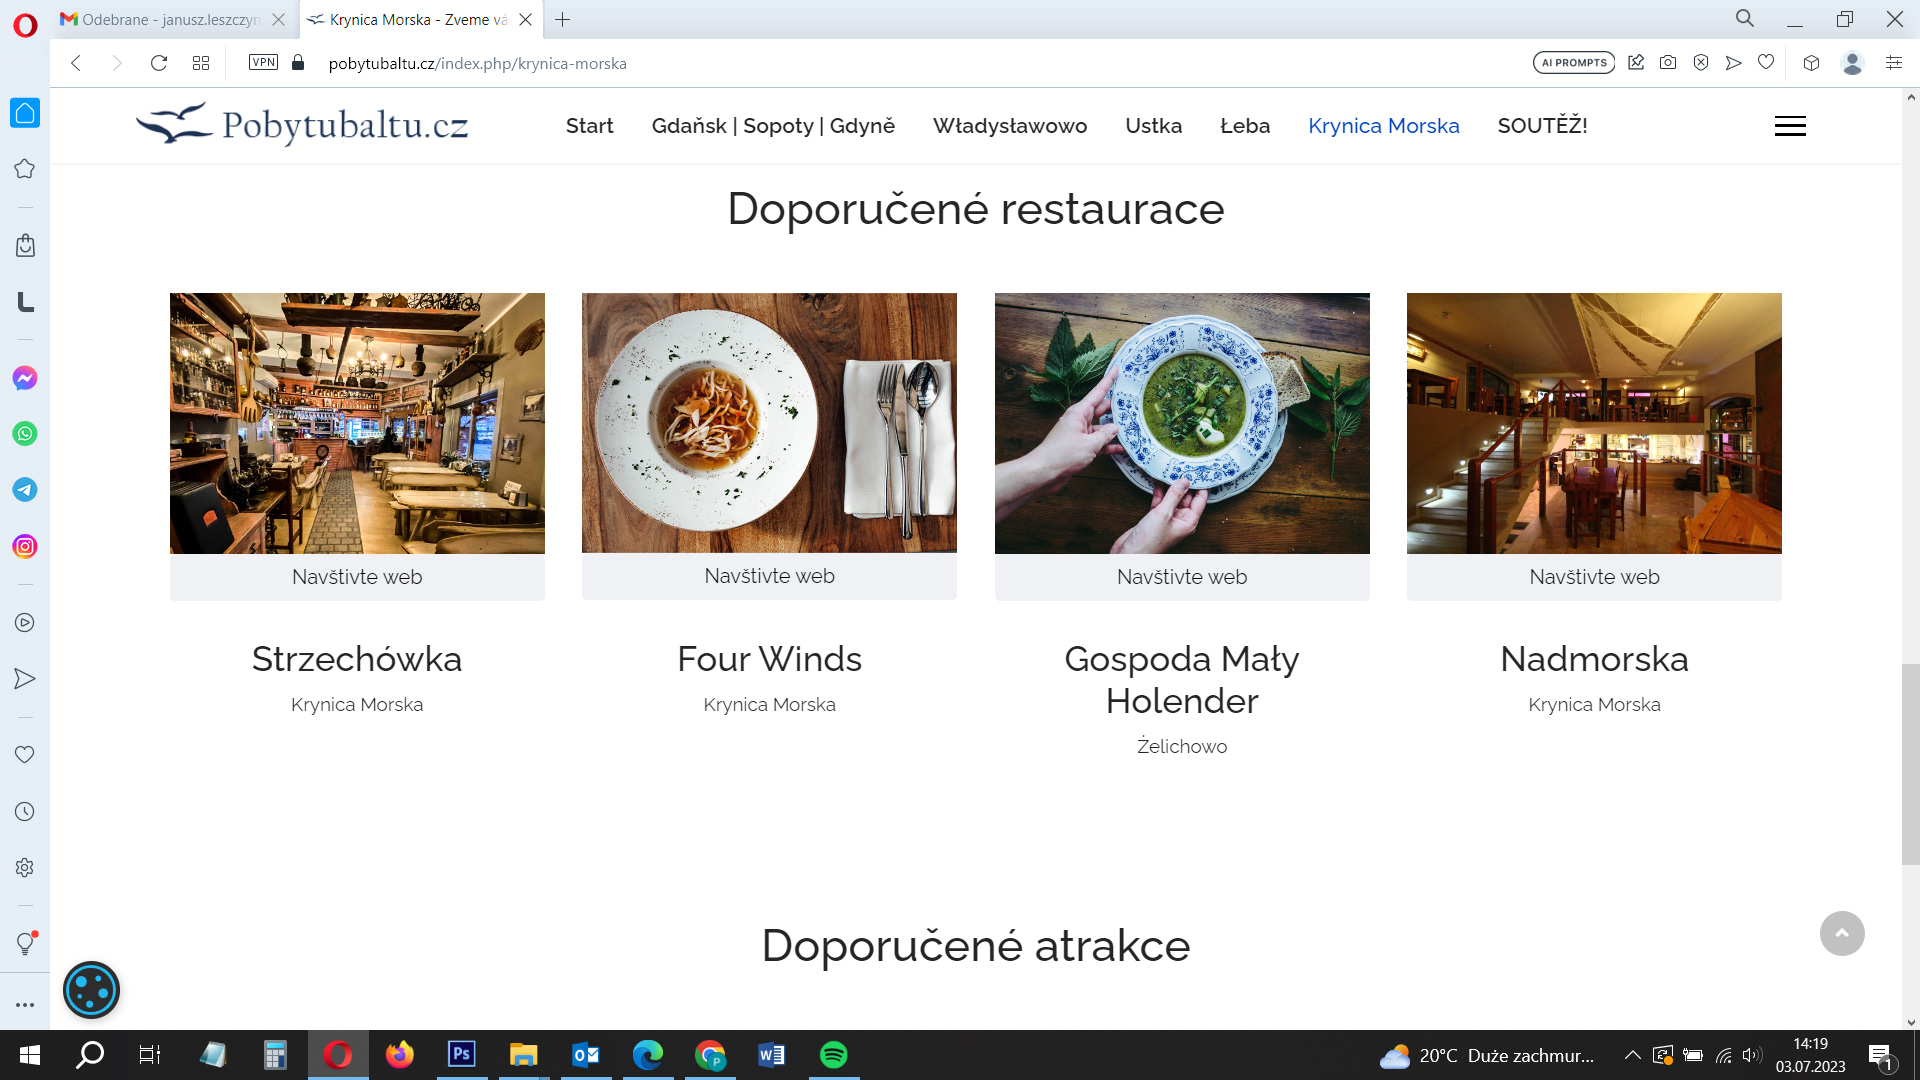Open a new tab with plus button
Image resolution: width=1920 pixels, height=1080 pixels.
click(x=563, y=19)
